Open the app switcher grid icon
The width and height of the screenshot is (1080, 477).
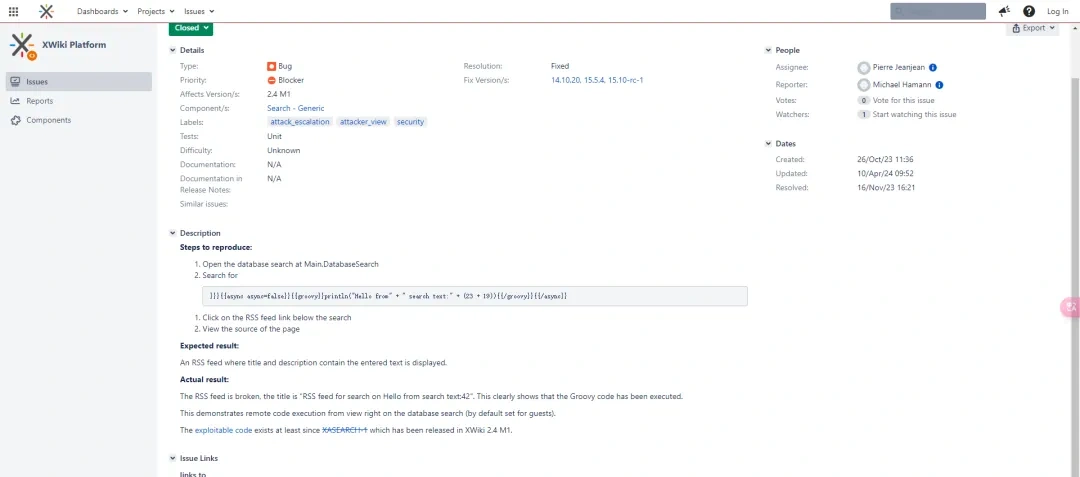tap(13, 11)
